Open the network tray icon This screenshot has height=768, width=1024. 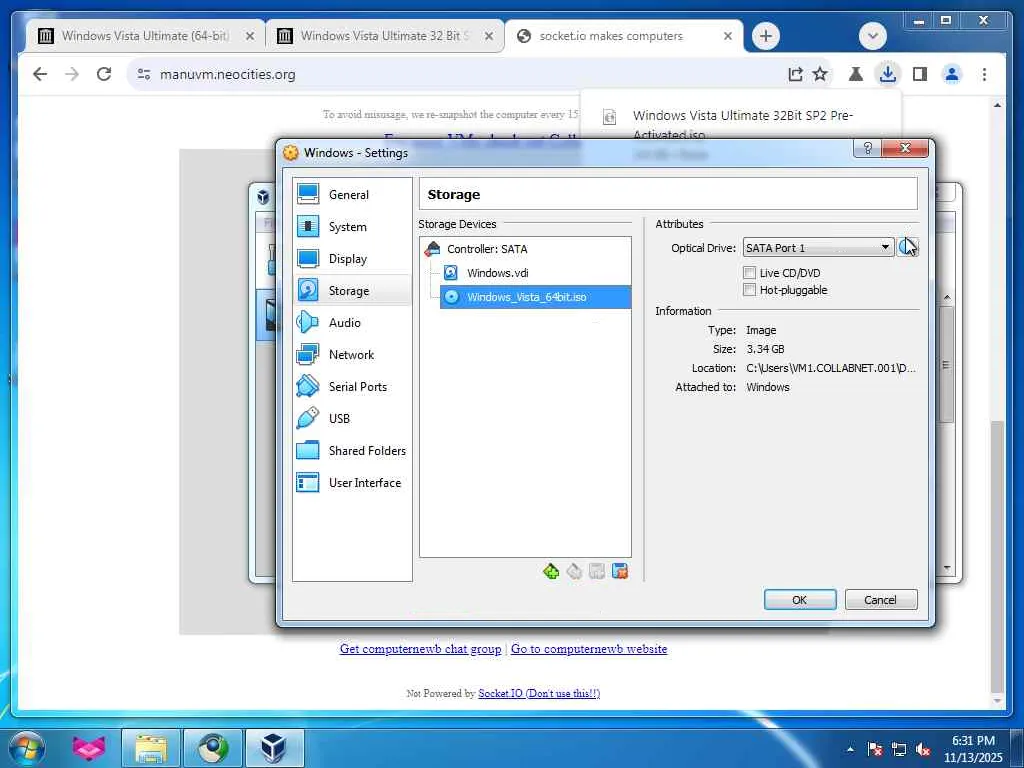(899, 749)
